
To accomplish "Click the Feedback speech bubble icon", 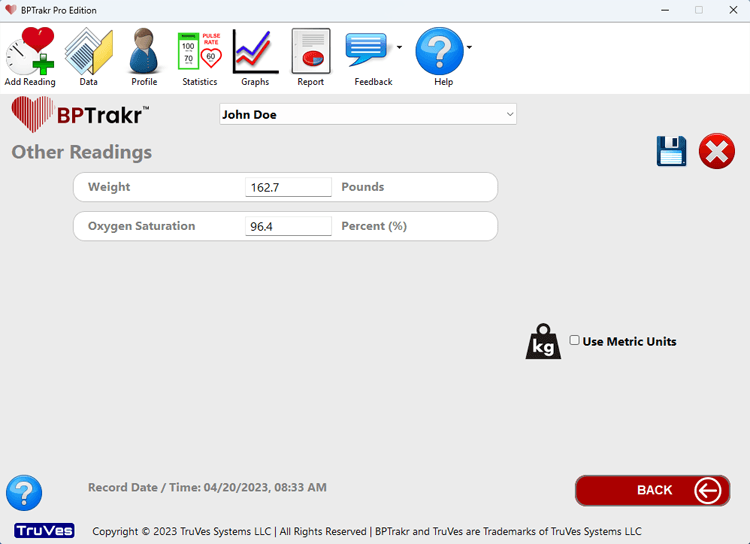I will (368, 50).
